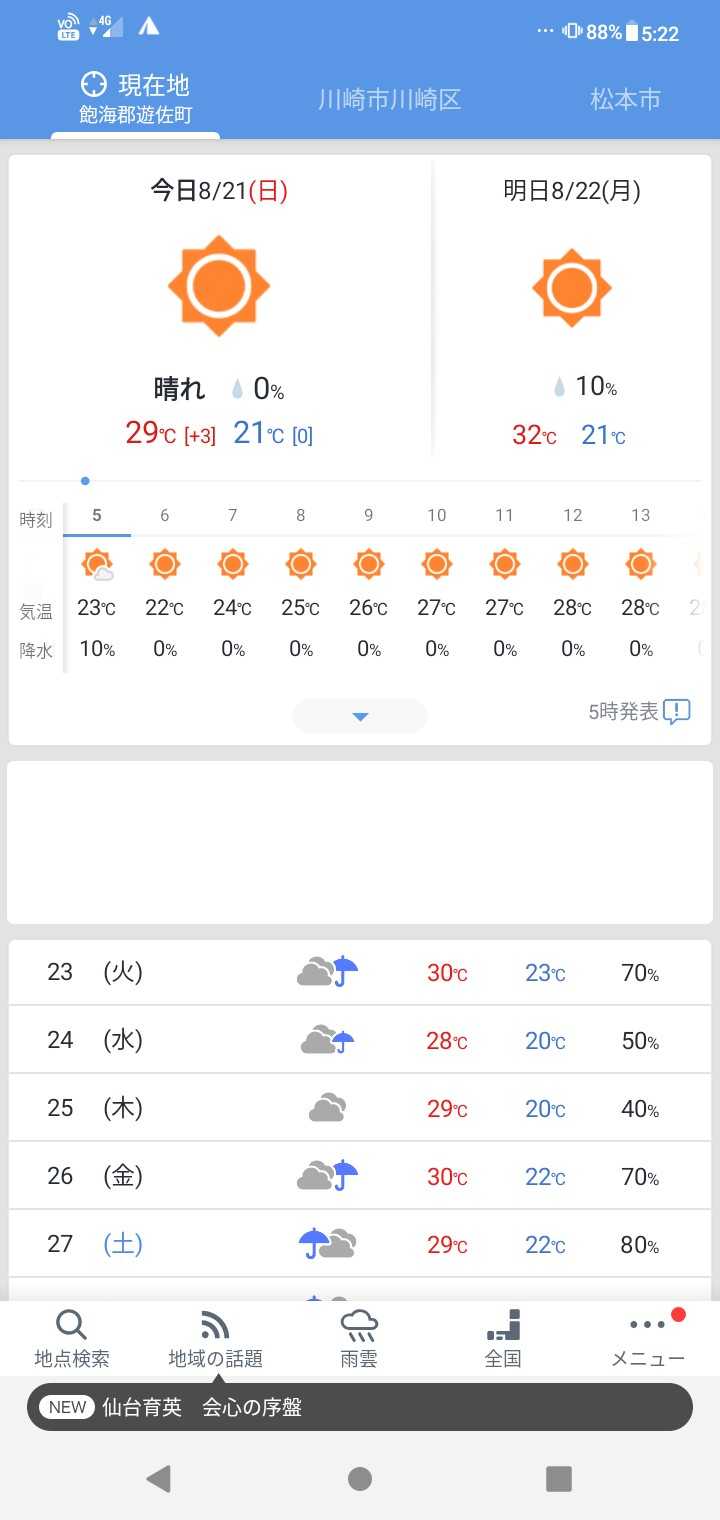
Task: Select the 現在地 current location tab
Action: (x=136, y=99)
